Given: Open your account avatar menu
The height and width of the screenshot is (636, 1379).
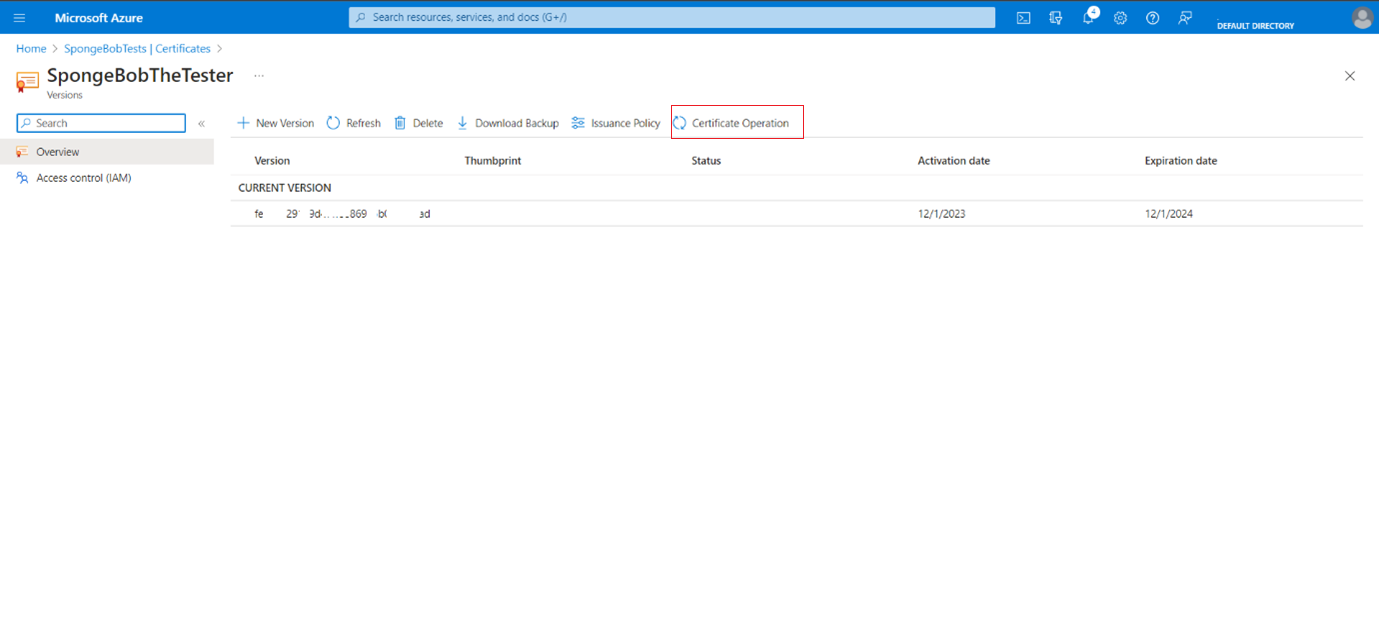Looking at the screenshot, I should 1358,17.
